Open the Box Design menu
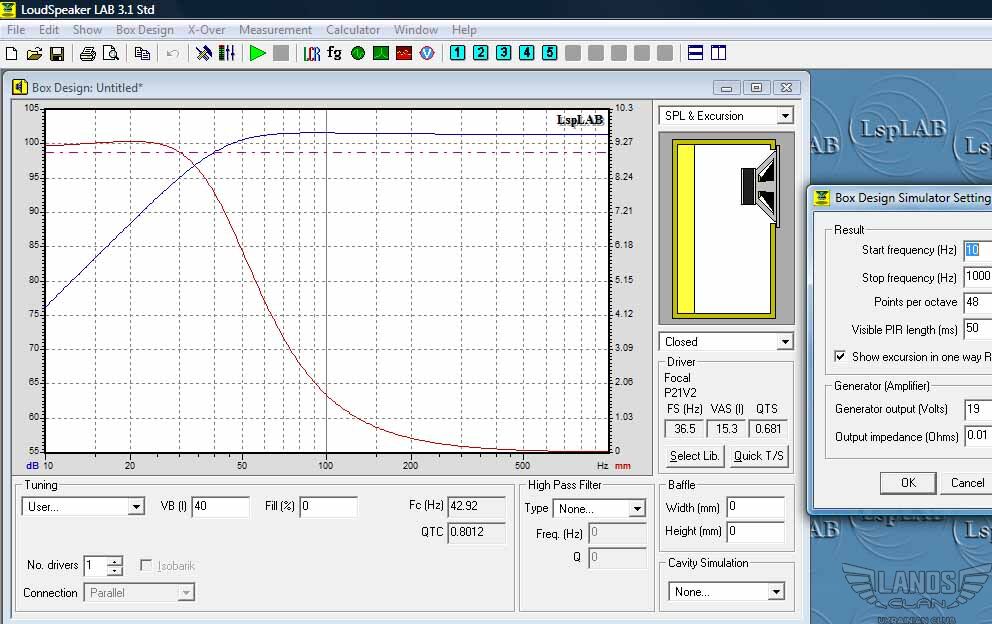The height and width of the screenshot is (624, 992). click(144, 30)
